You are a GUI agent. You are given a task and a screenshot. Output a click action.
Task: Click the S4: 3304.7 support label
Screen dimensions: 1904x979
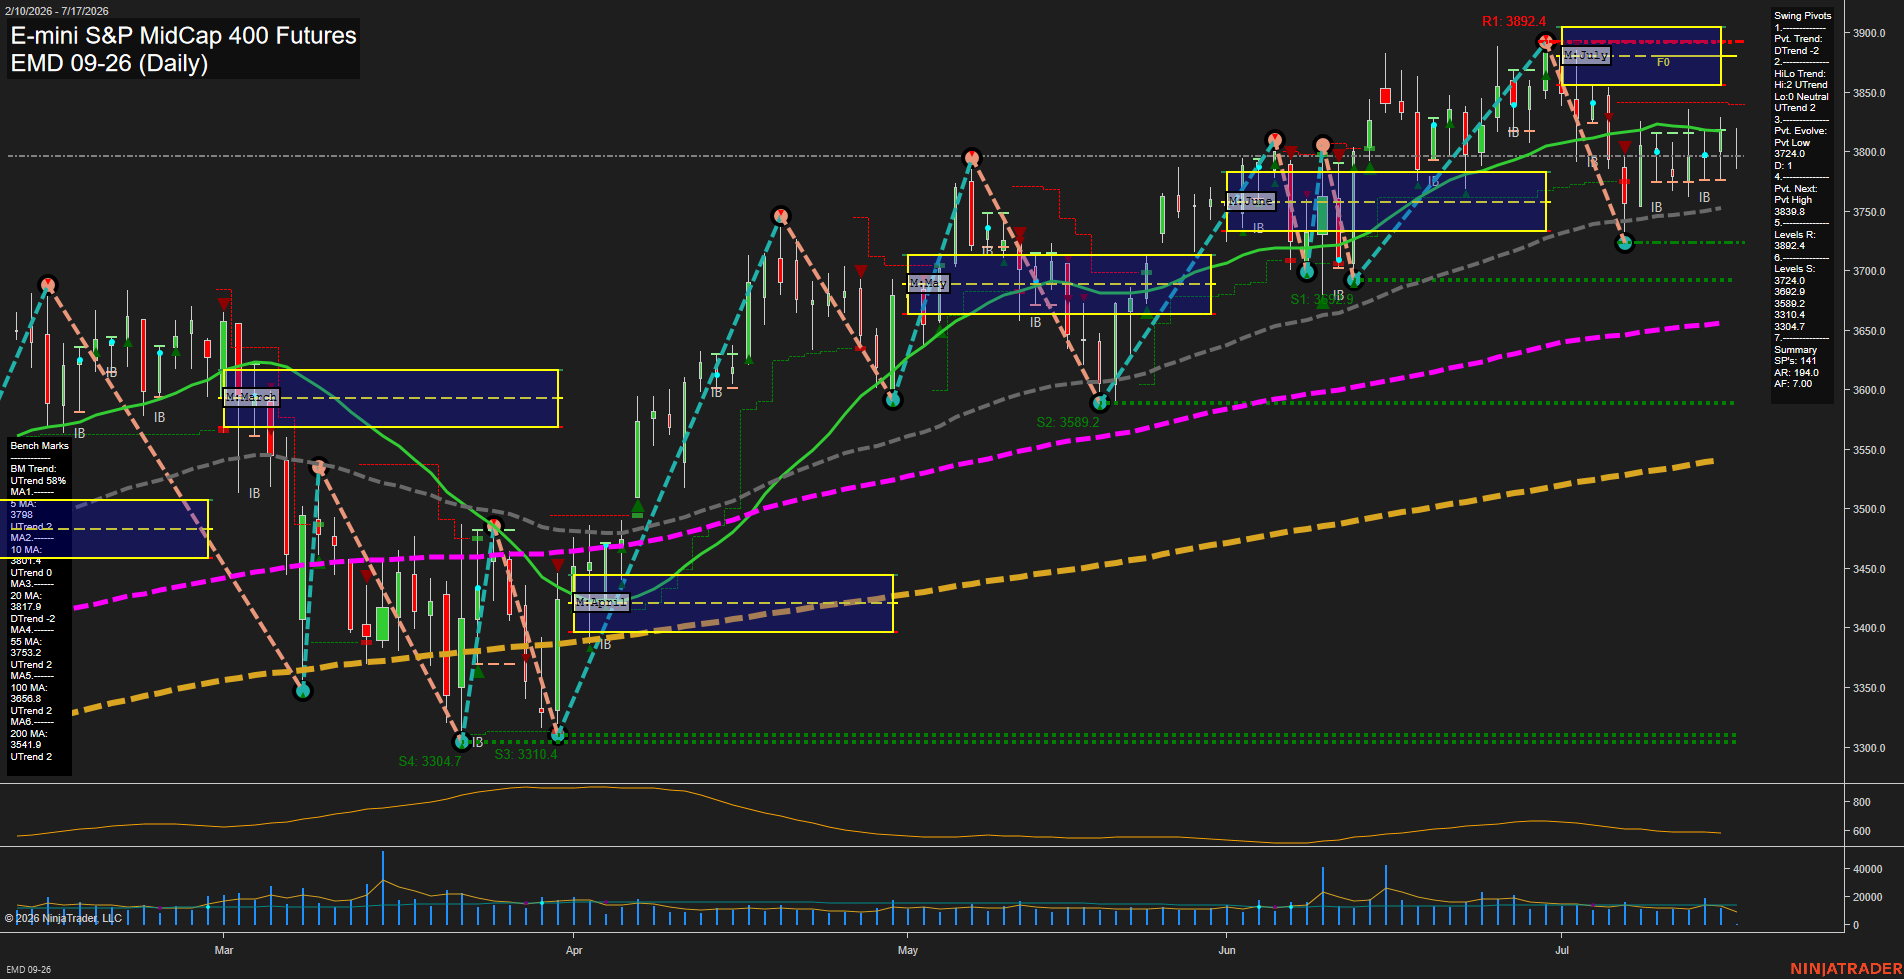click(430, 761)
